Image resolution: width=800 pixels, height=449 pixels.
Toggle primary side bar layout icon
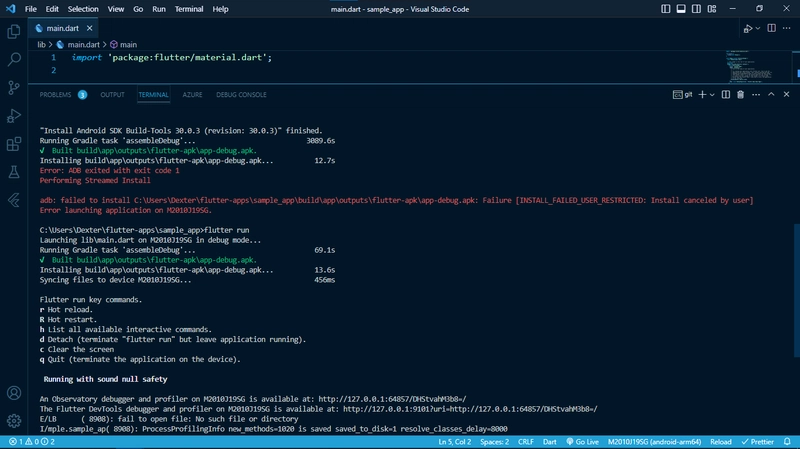665,9
